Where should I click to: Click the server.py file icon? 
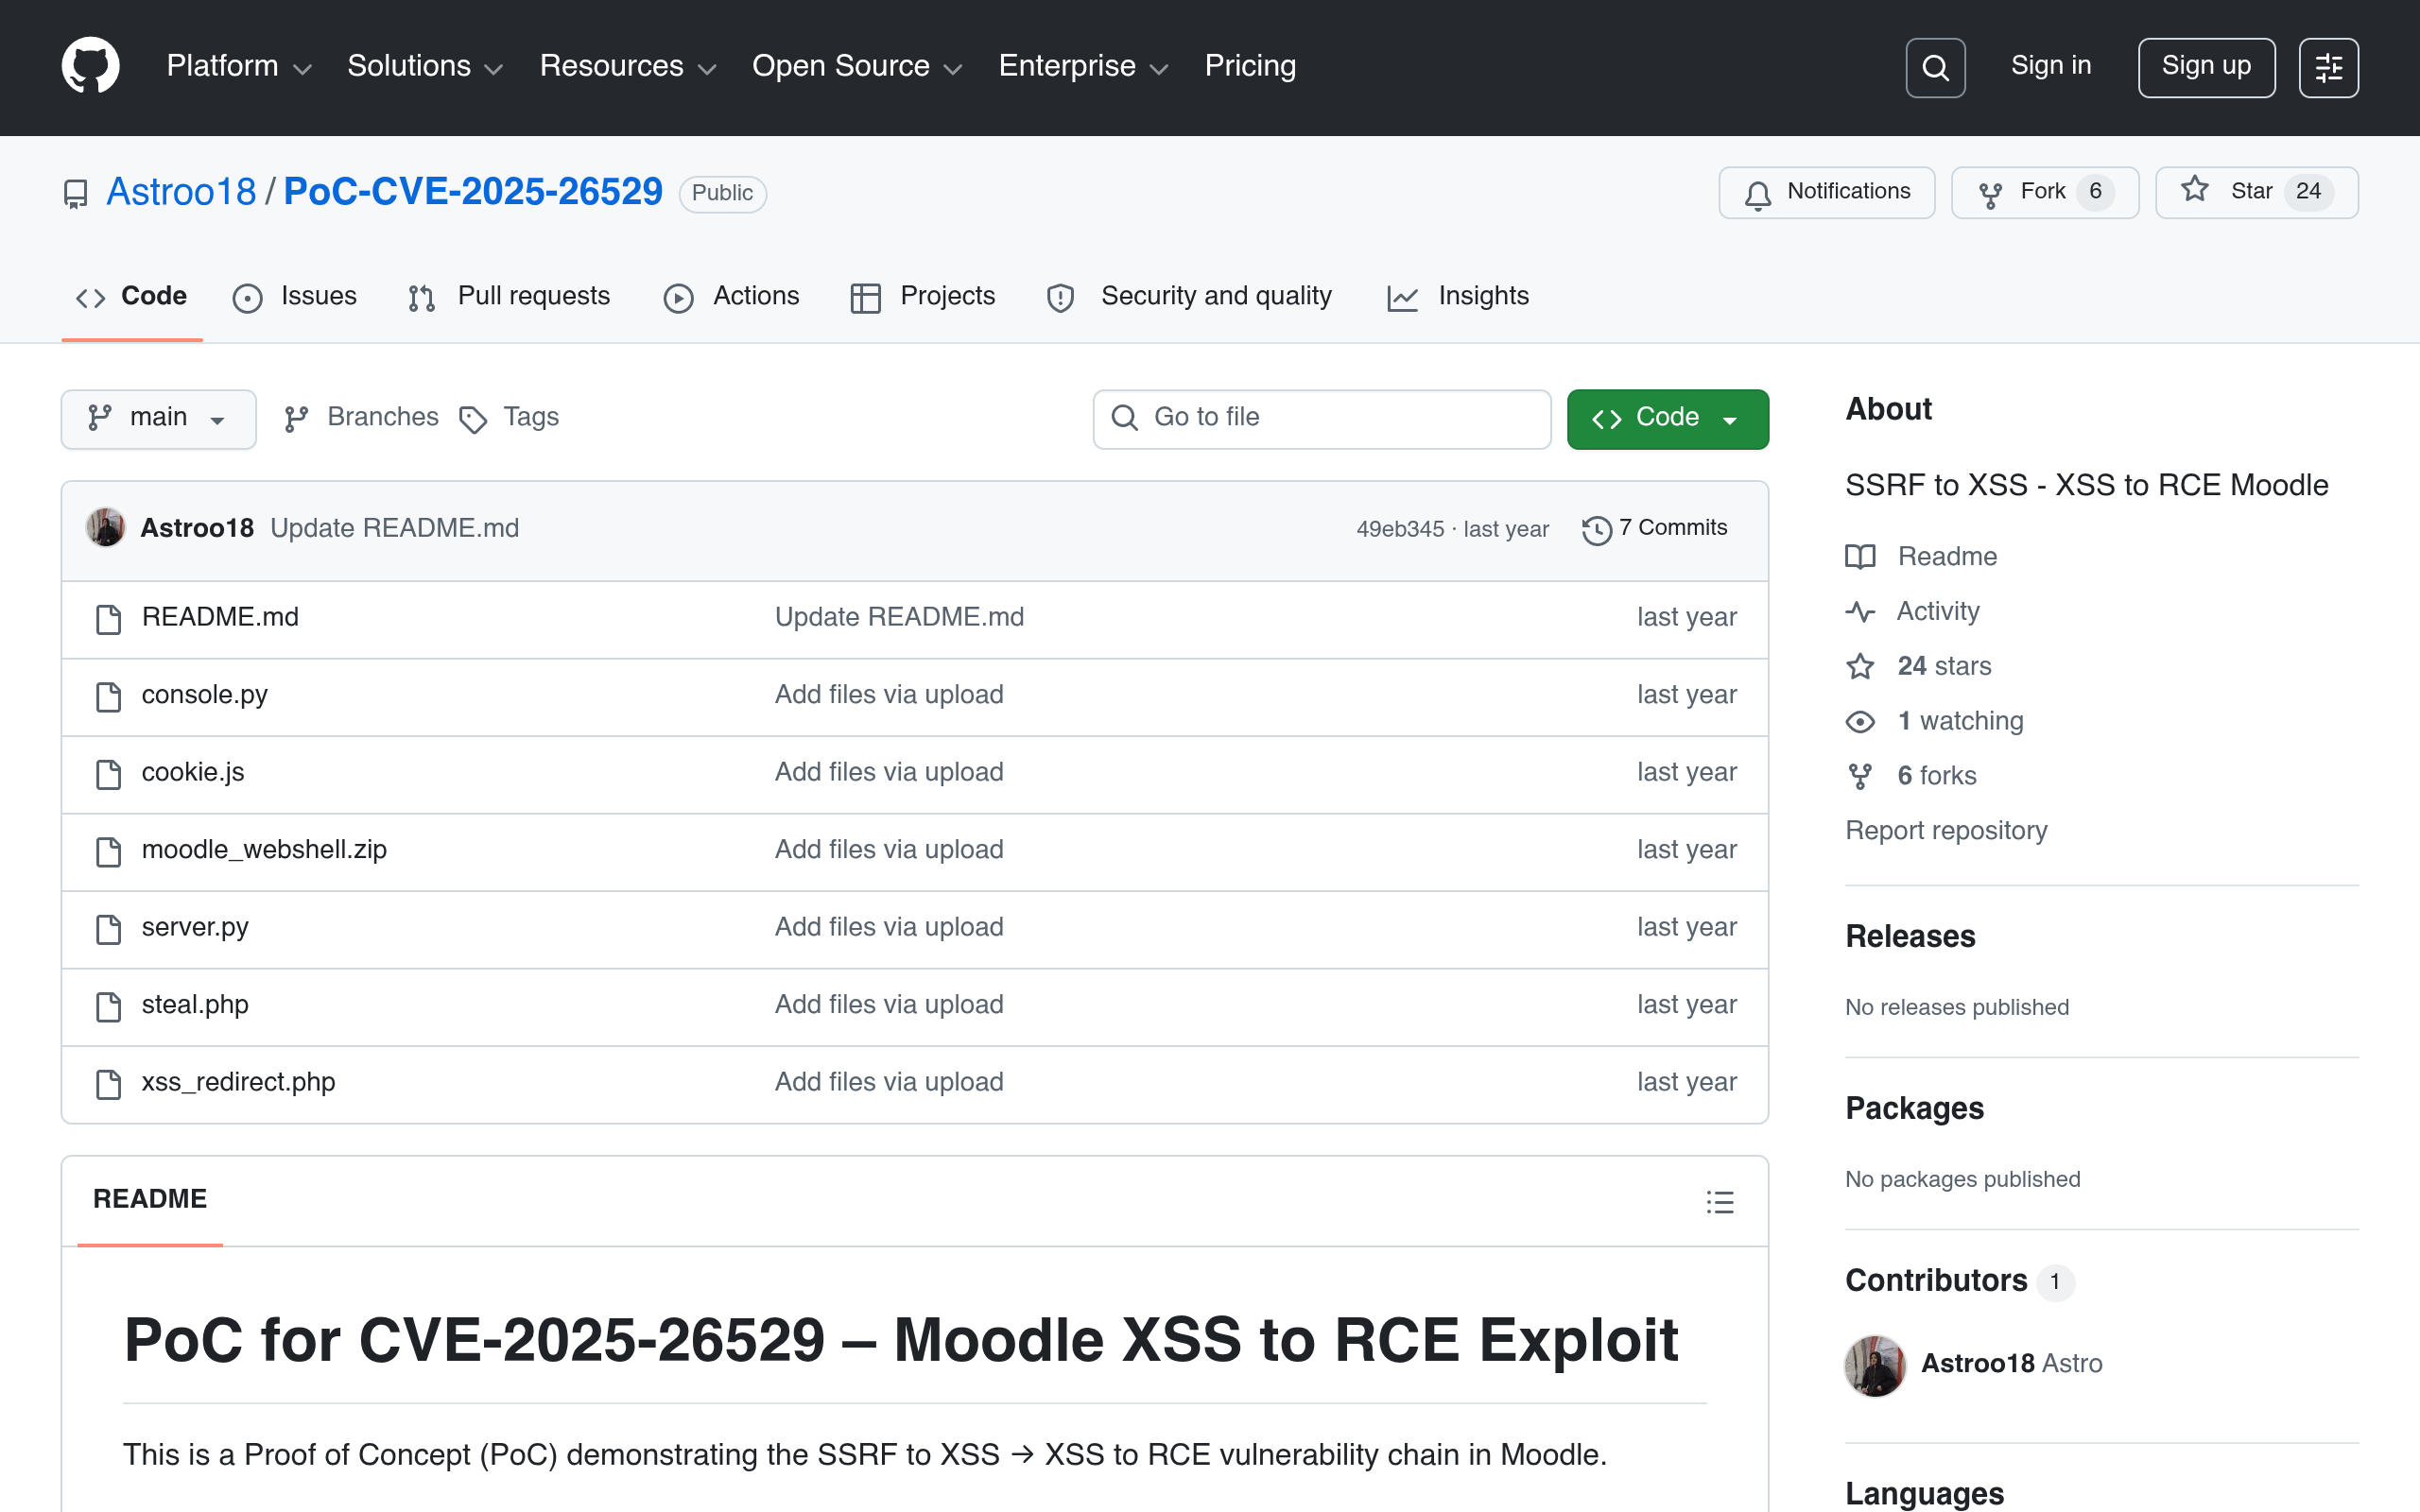(108, 929)
